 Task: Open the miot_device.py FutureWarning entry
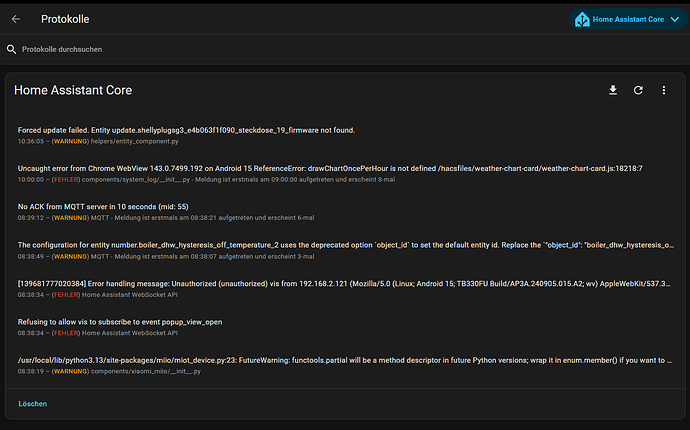point(345,365)
